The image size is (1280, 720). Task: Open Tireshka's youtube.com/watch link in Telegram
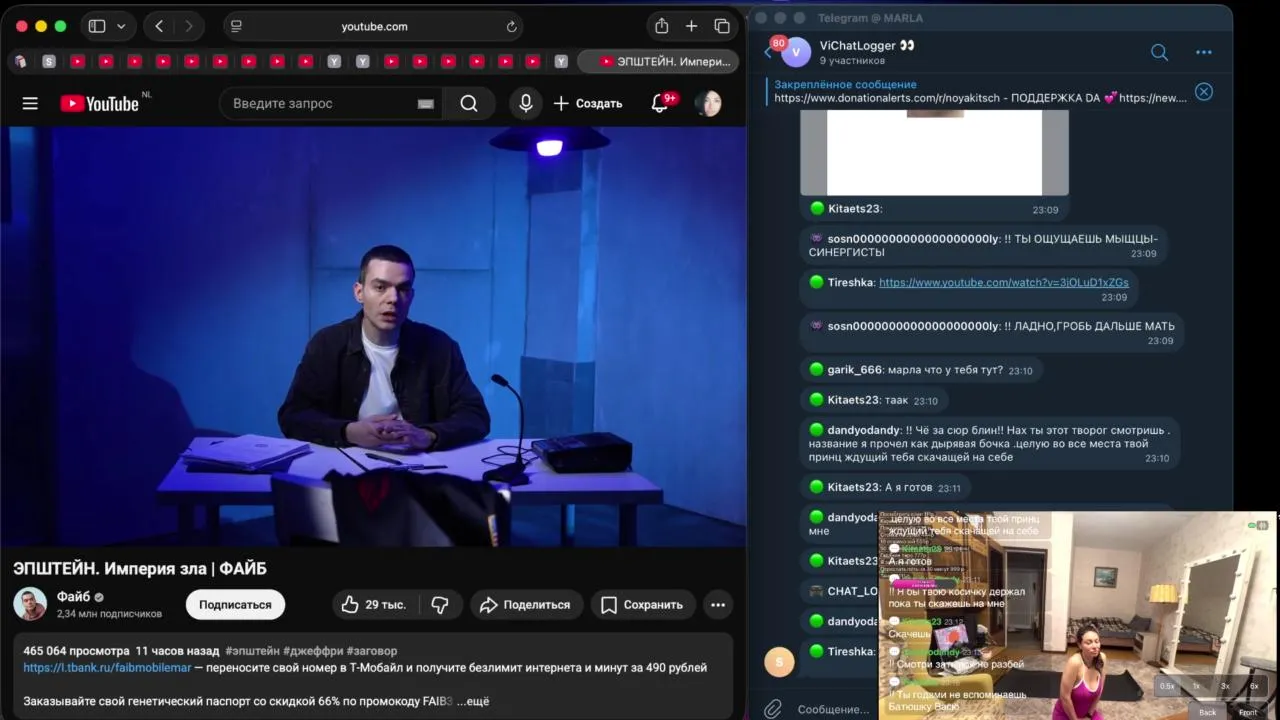[1004, 283]
